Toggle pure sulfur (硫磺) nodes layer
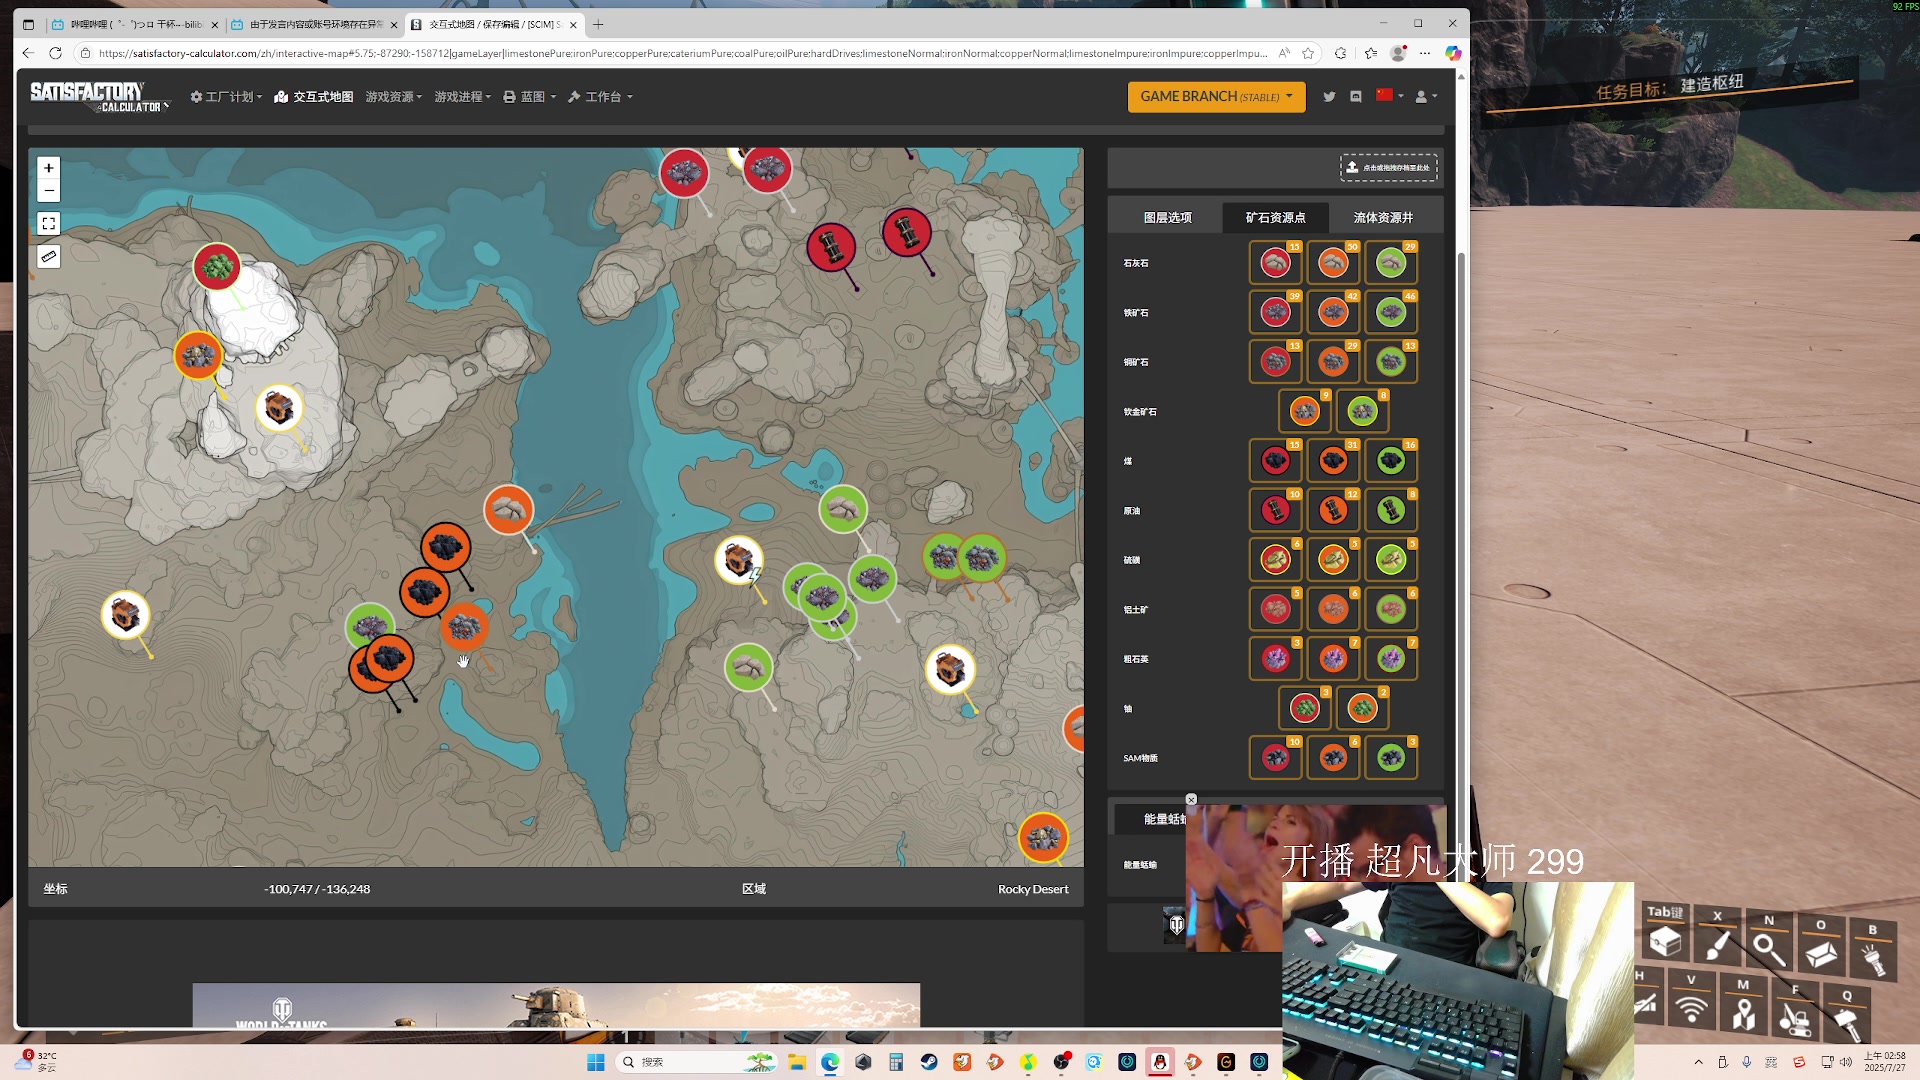The image size is (1920, 1080). click(1391, 560)
